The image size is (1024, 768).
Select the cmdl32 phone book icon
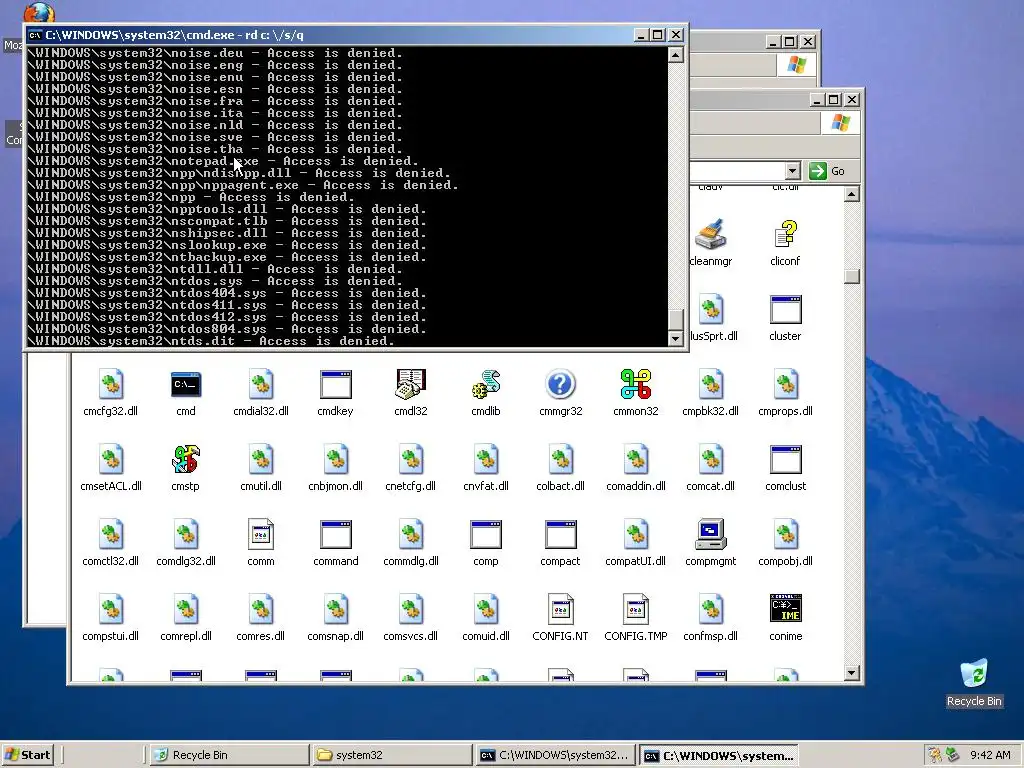(411, 385)
